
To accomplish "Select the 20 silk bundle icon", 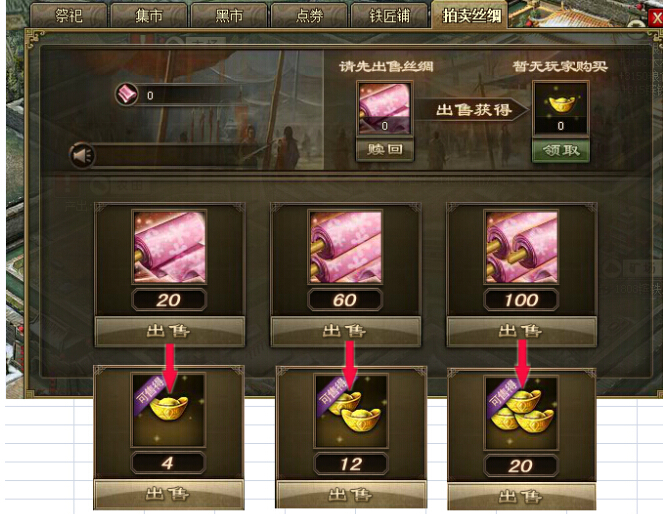I will coord(170,247).
